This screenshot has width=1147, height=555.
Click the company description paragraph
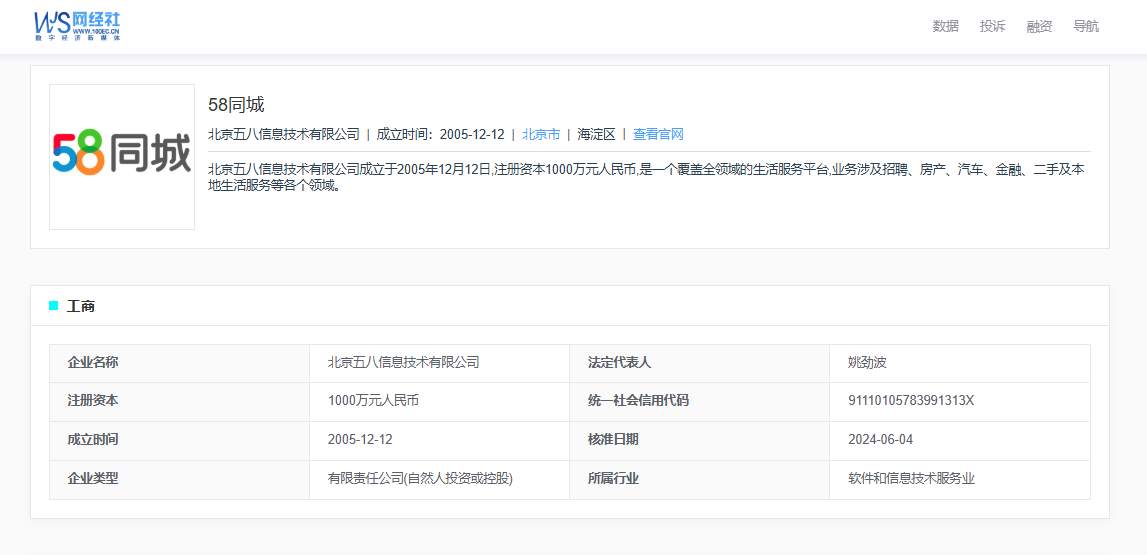pyautogui.click(x=647, y=178)
